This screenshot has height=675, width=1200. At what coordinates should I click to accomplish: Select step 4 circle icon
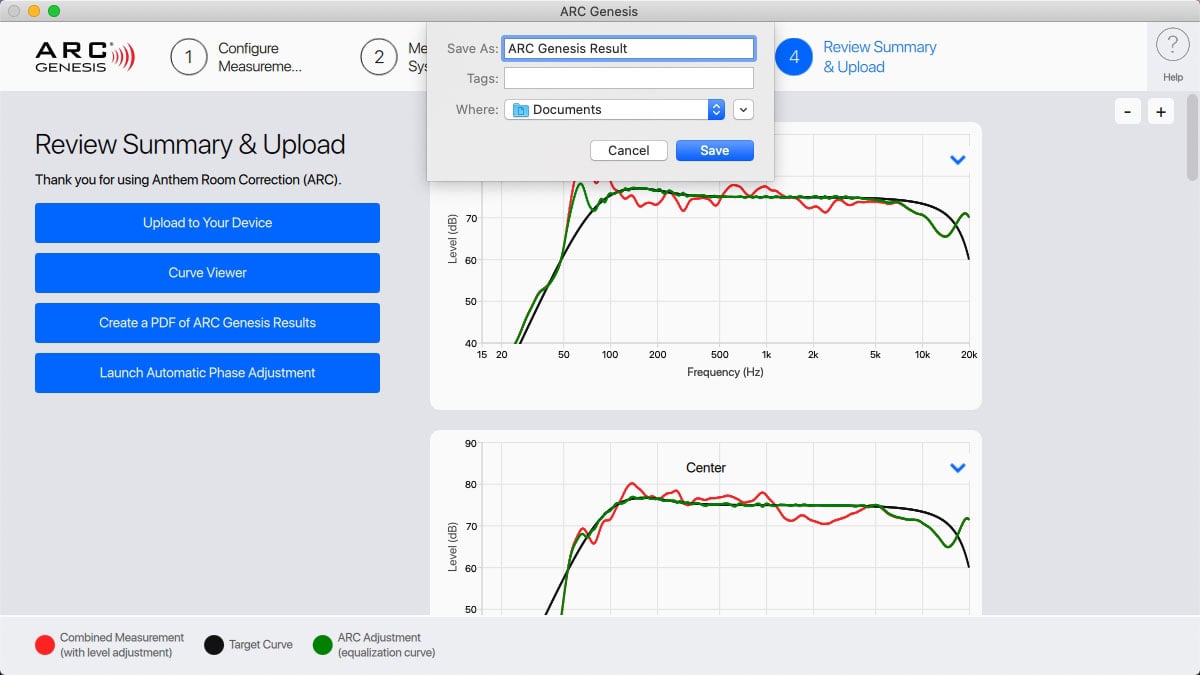[x=794, y=57]
